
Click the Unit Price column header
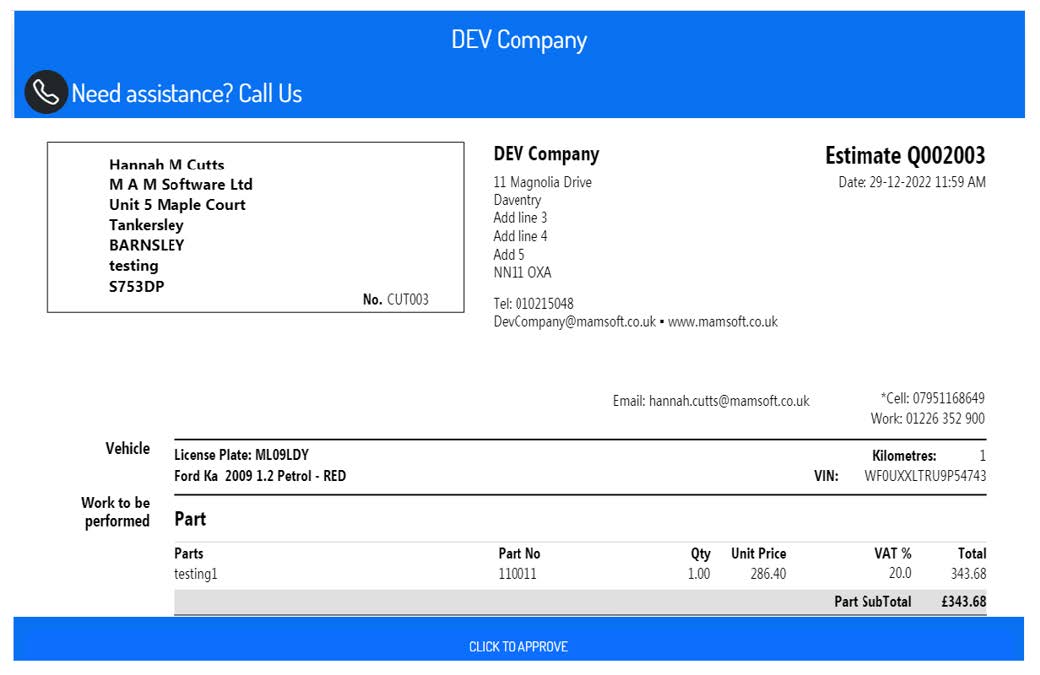(758, 553)
